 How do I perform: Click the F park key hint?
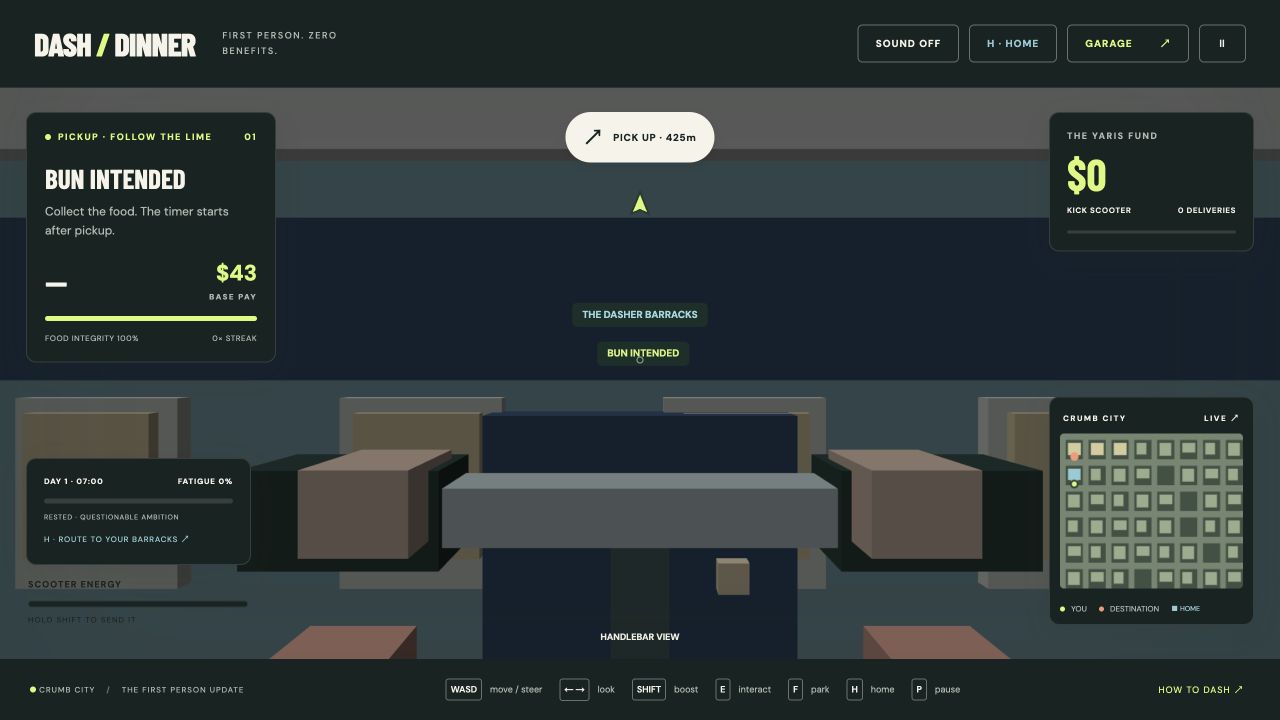795,689
